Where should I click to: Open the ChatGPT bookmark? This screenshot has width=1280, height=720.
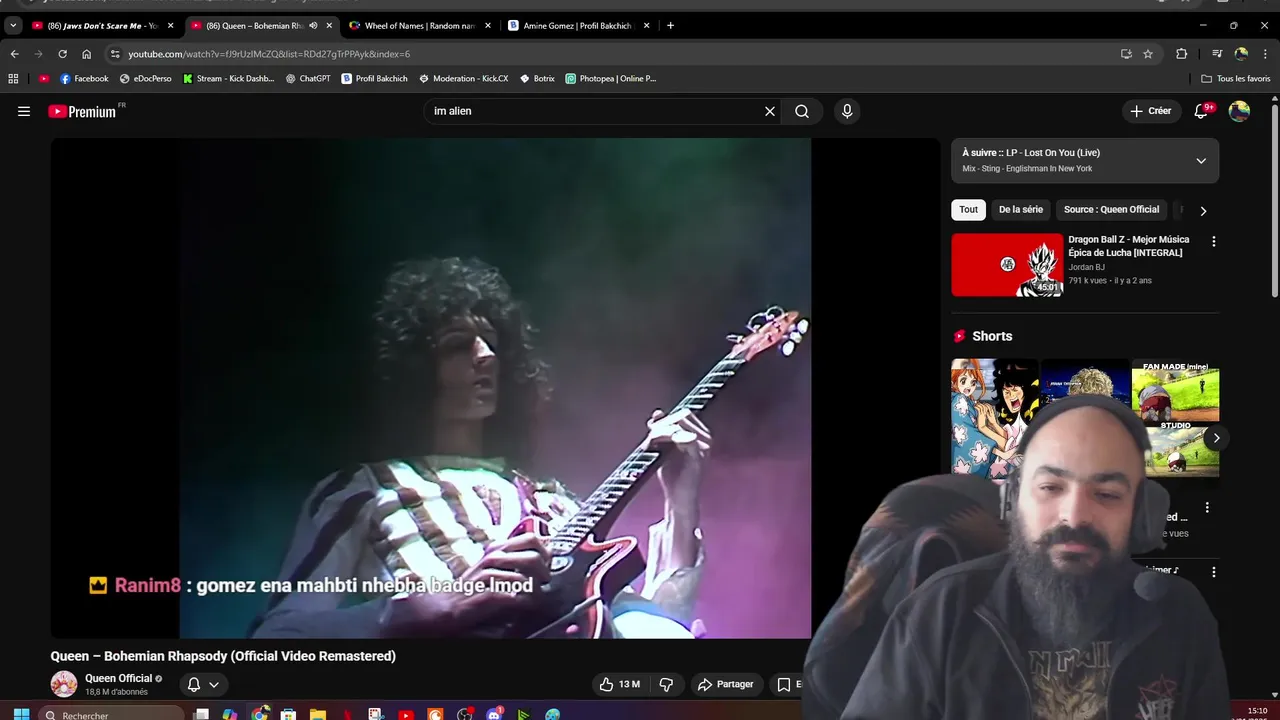pos(308,78)
